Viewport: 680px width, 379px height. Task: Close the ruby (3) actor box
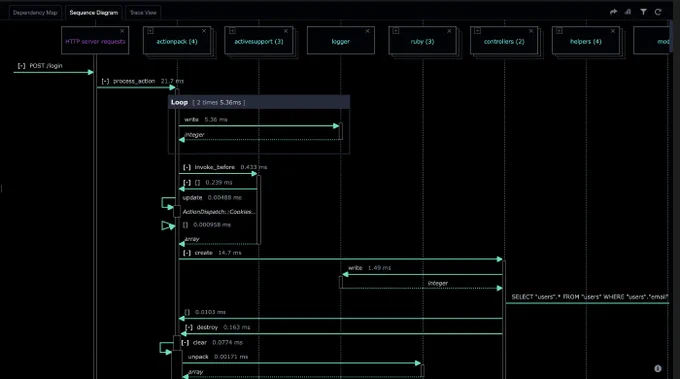coord(449,31)
